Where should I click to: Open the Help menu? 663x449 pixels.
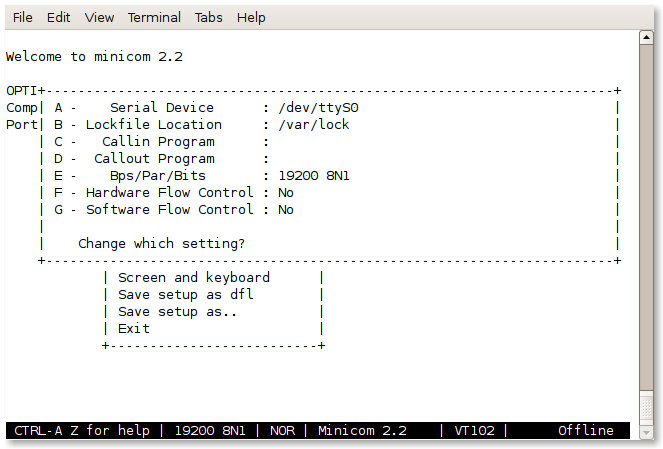click(x=251, y=17)
